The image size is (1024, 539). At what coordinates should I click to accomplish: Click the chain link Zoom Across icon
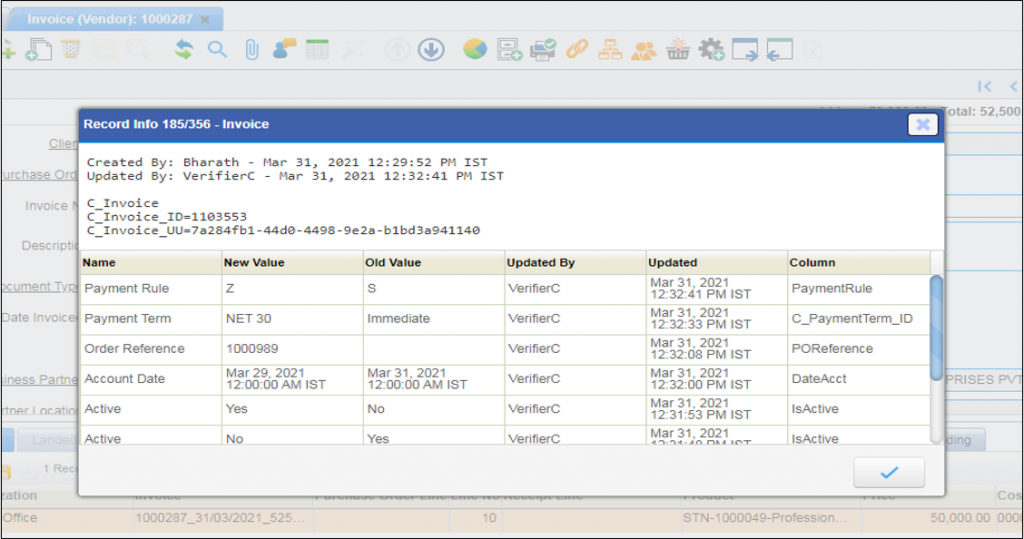577,49
